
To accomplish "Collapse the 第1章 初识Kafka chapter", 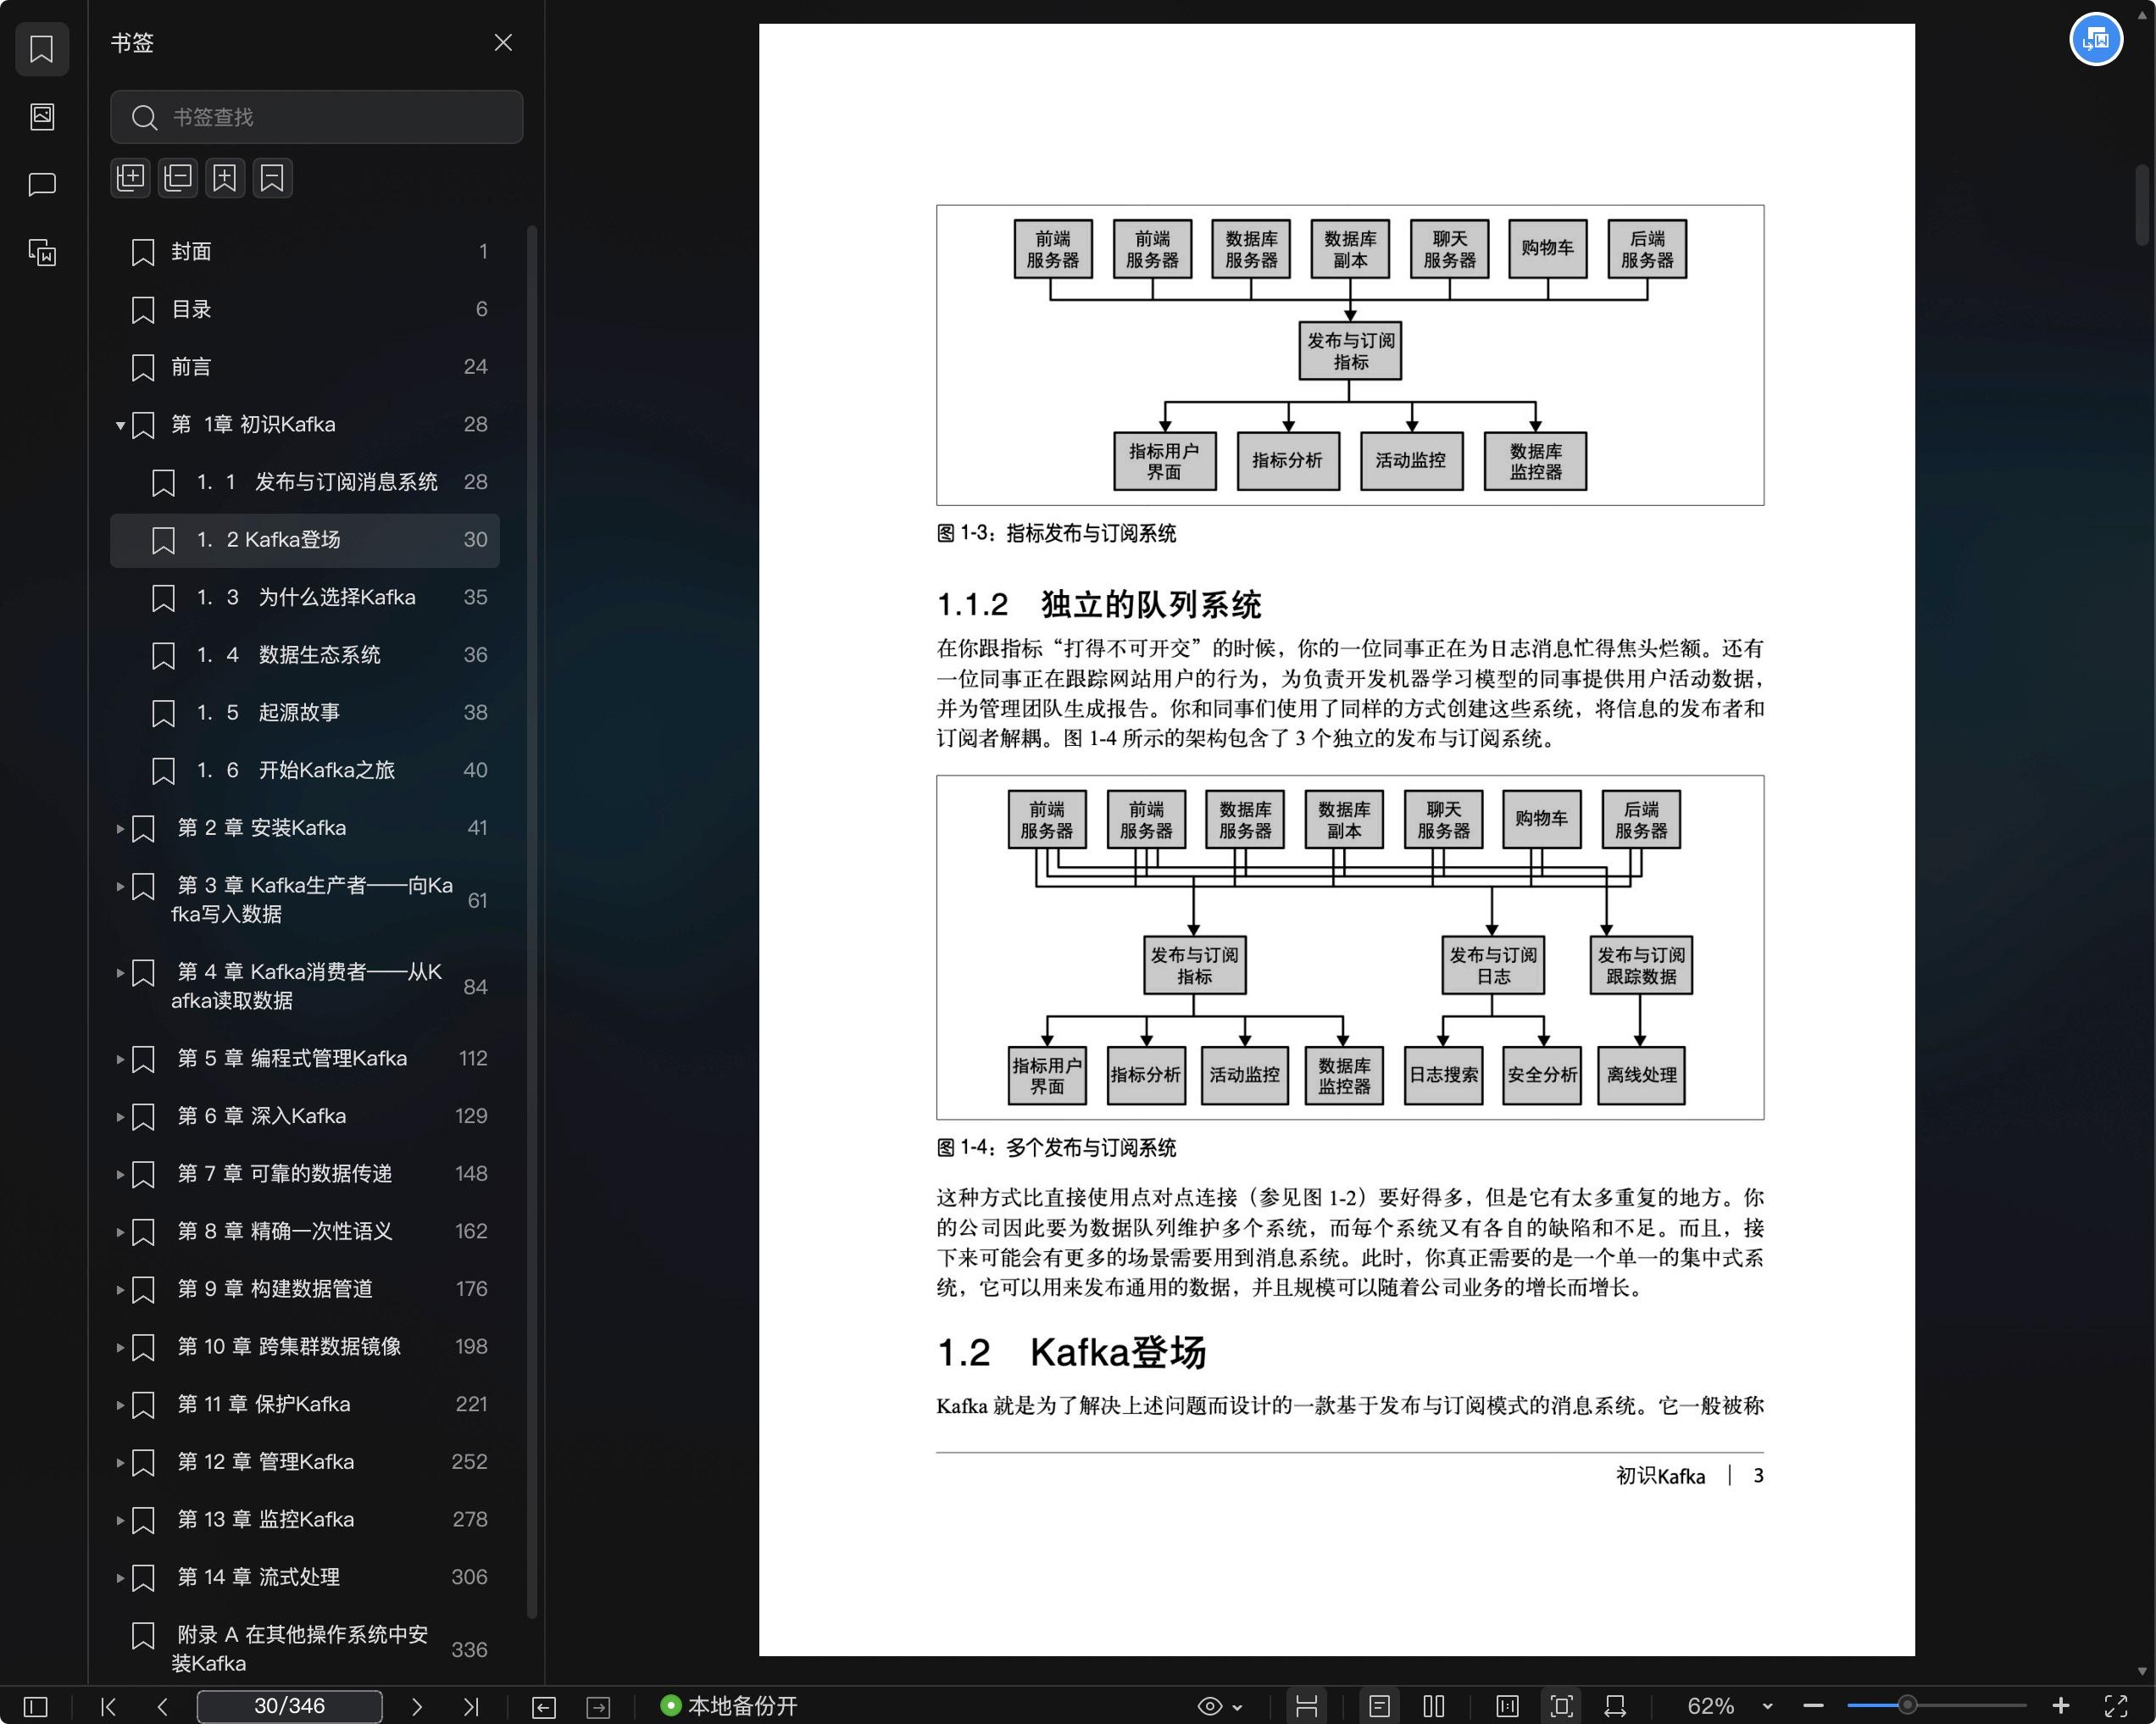I will click(120, 425).
